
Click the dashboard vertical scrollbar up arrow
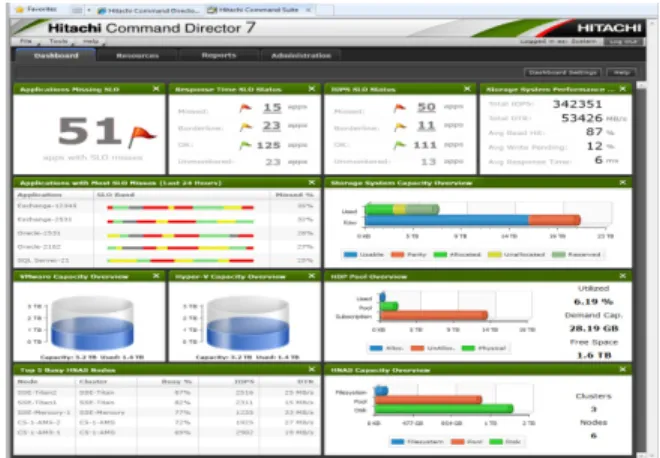coord(641,85)
